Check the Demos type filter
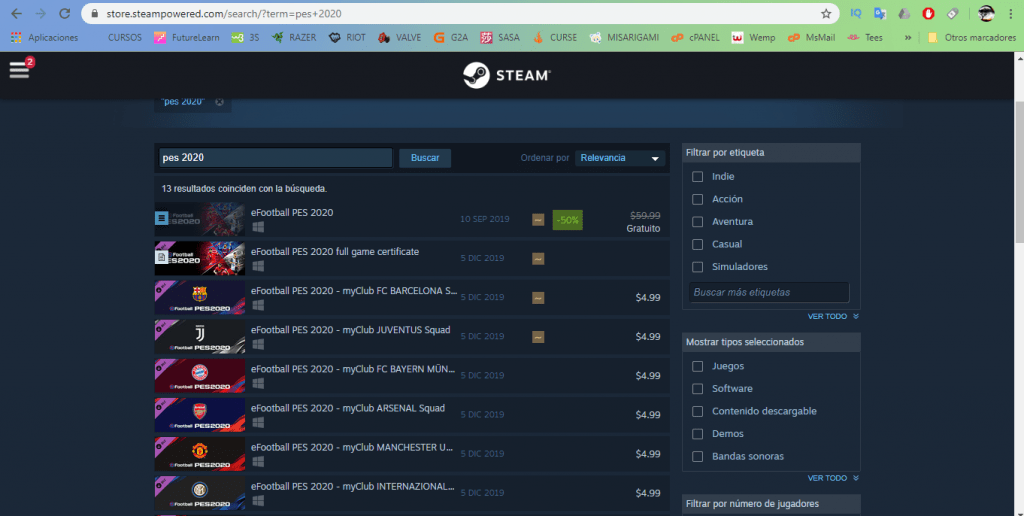Viewport: 1024px width, 516px height. (697, 434)
